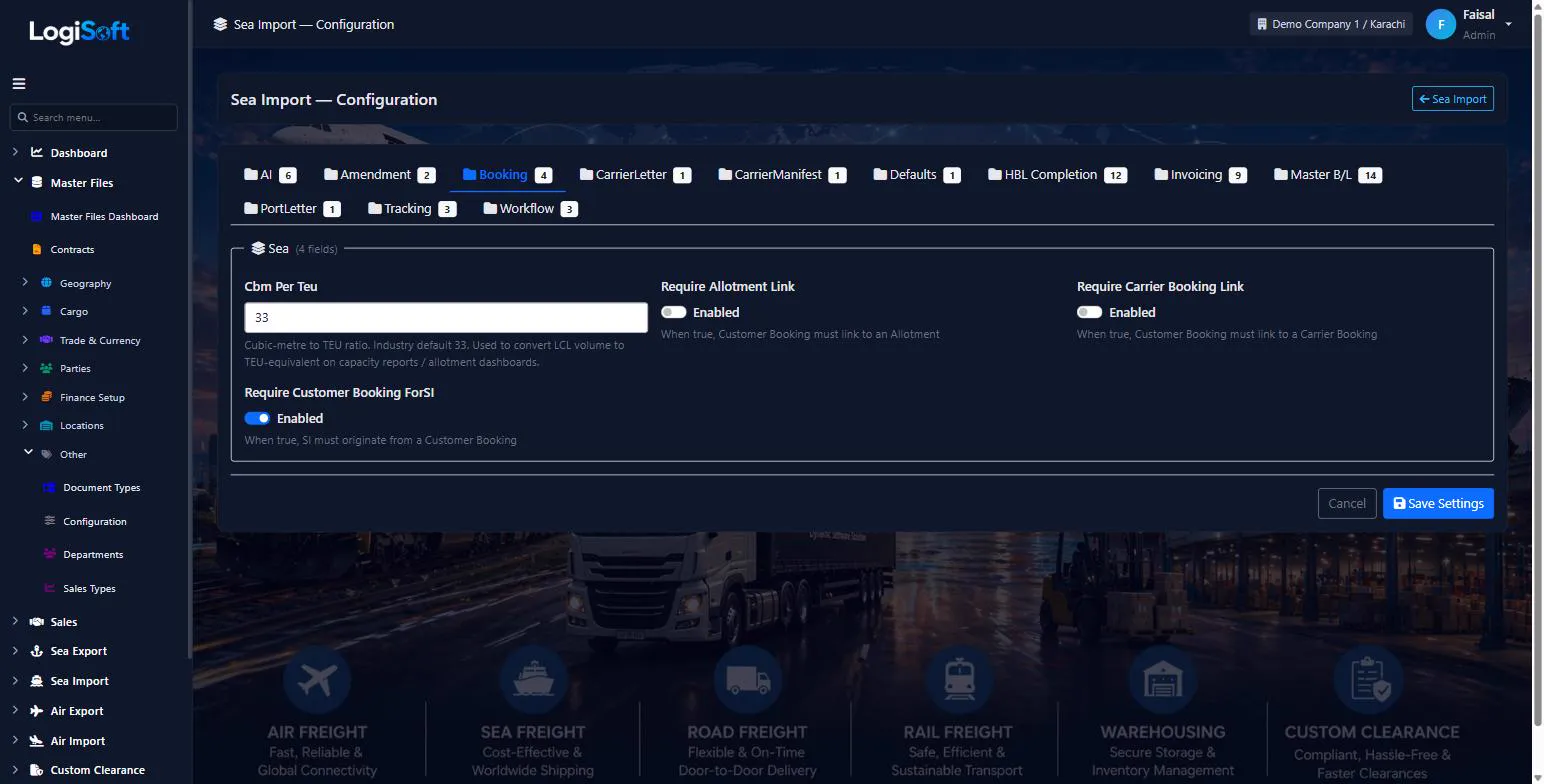Click the Other tags icon
The image size is (1544, 784).
(47, 454)
